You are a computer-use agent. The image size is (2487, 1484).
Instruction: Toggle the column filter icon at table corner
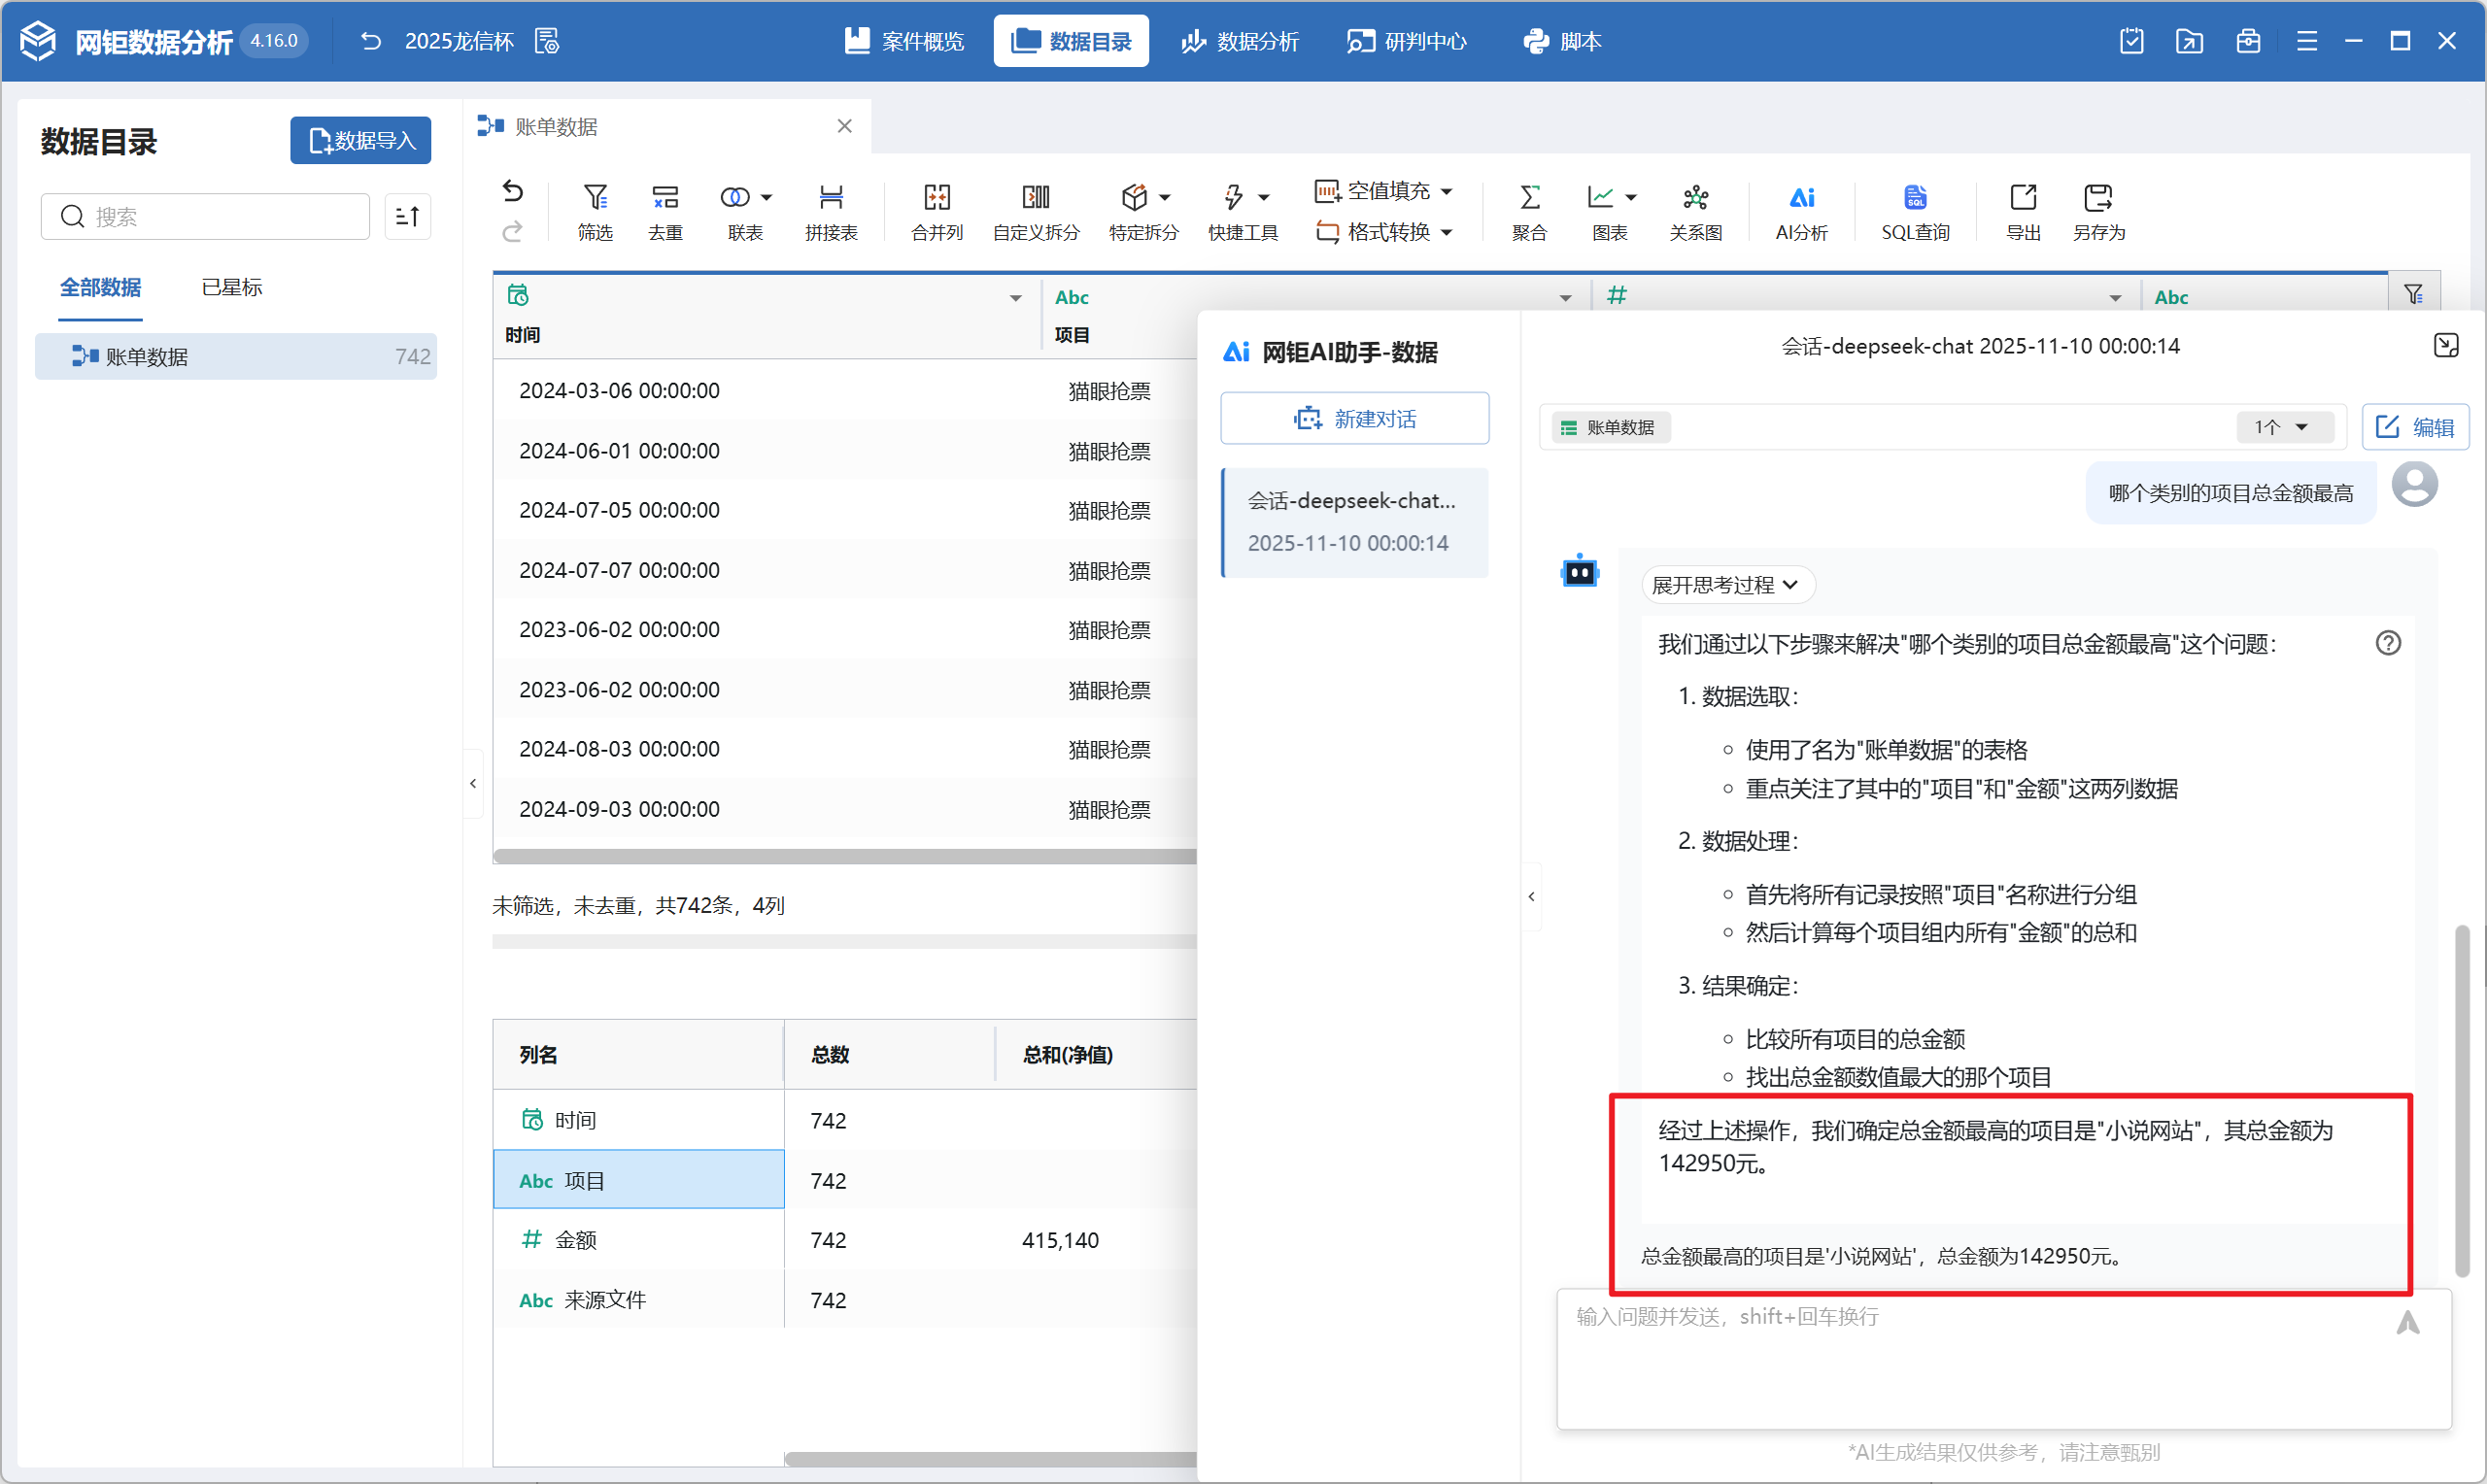2413,294
